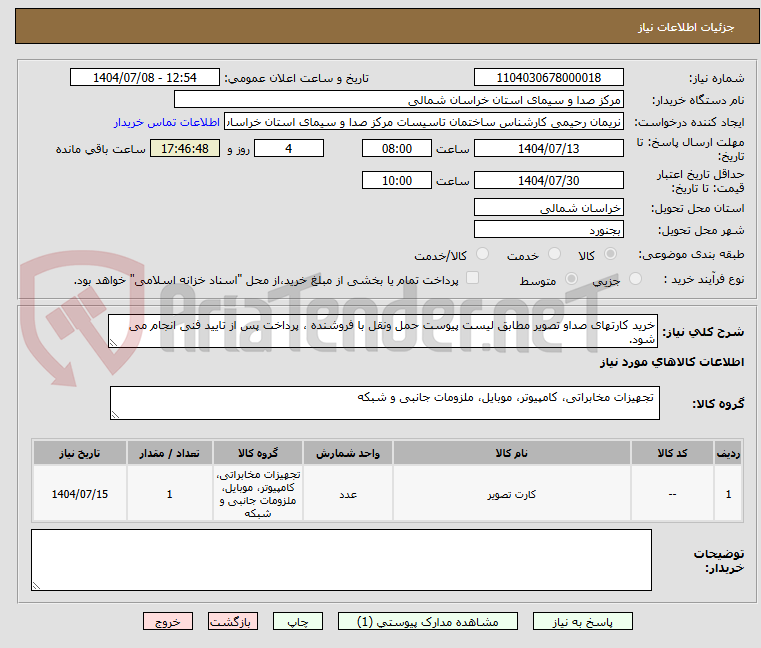
Task: Select the جزیی purchase type radio
Action: click(635, 279)
